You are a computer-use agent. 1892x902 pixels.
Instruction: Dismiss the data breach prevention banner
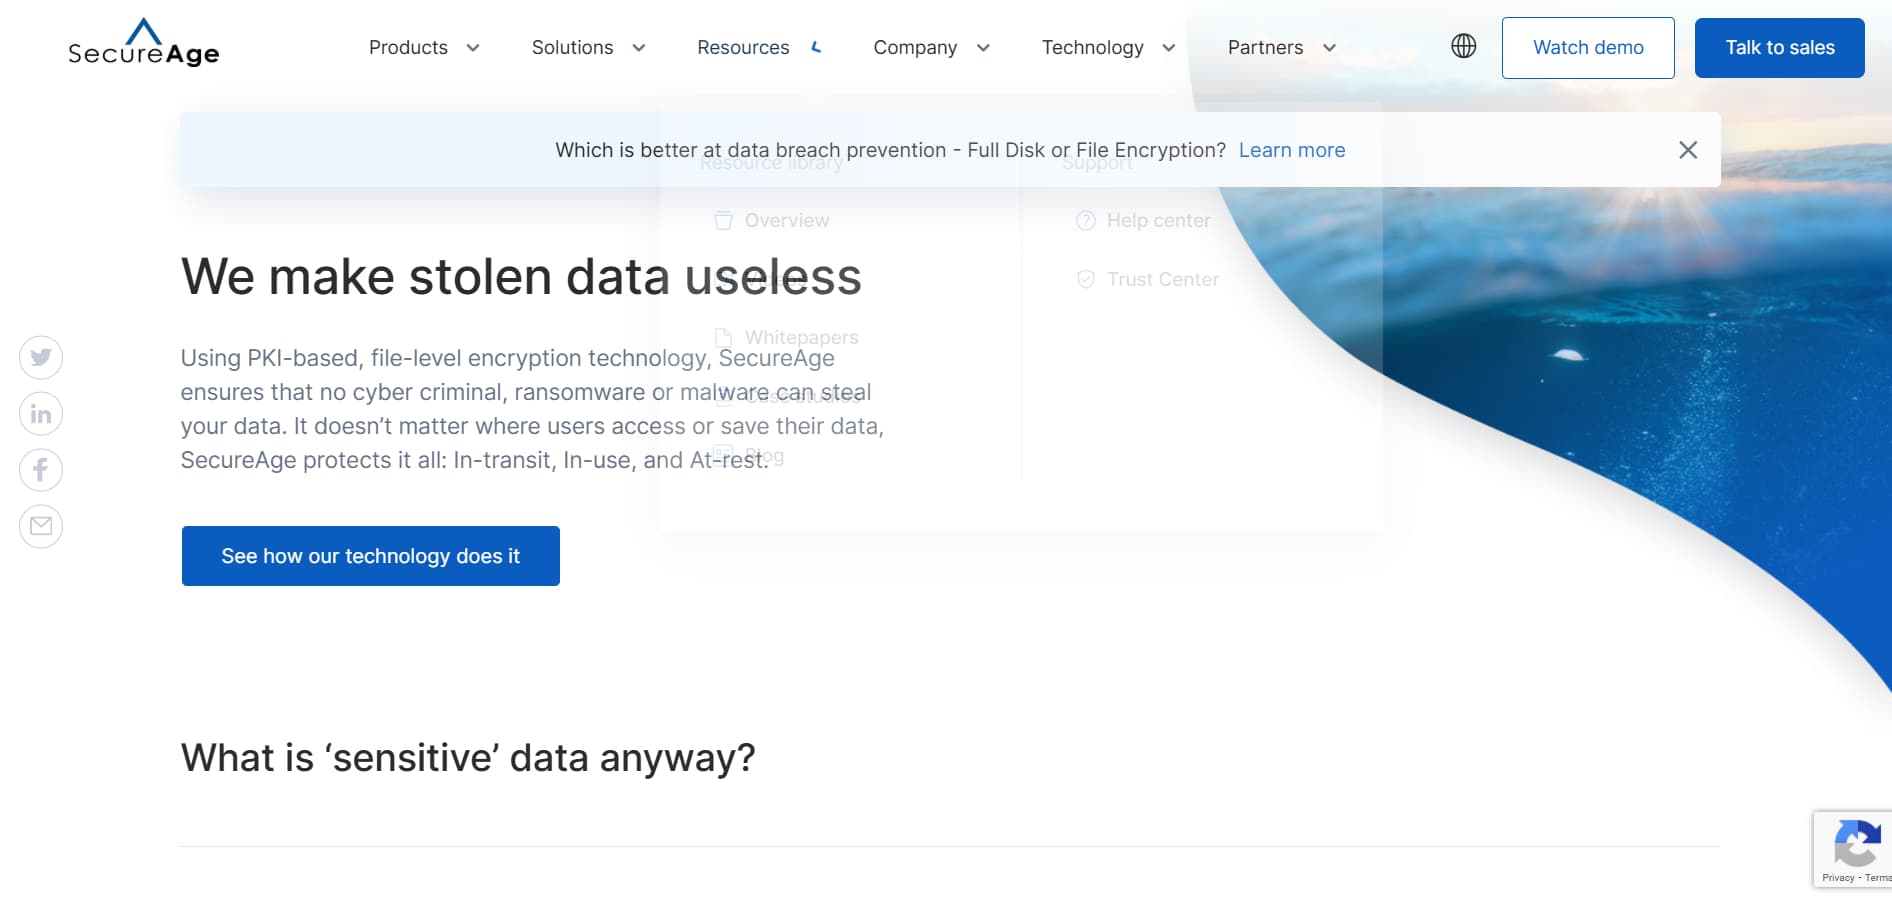point(1687,149)
